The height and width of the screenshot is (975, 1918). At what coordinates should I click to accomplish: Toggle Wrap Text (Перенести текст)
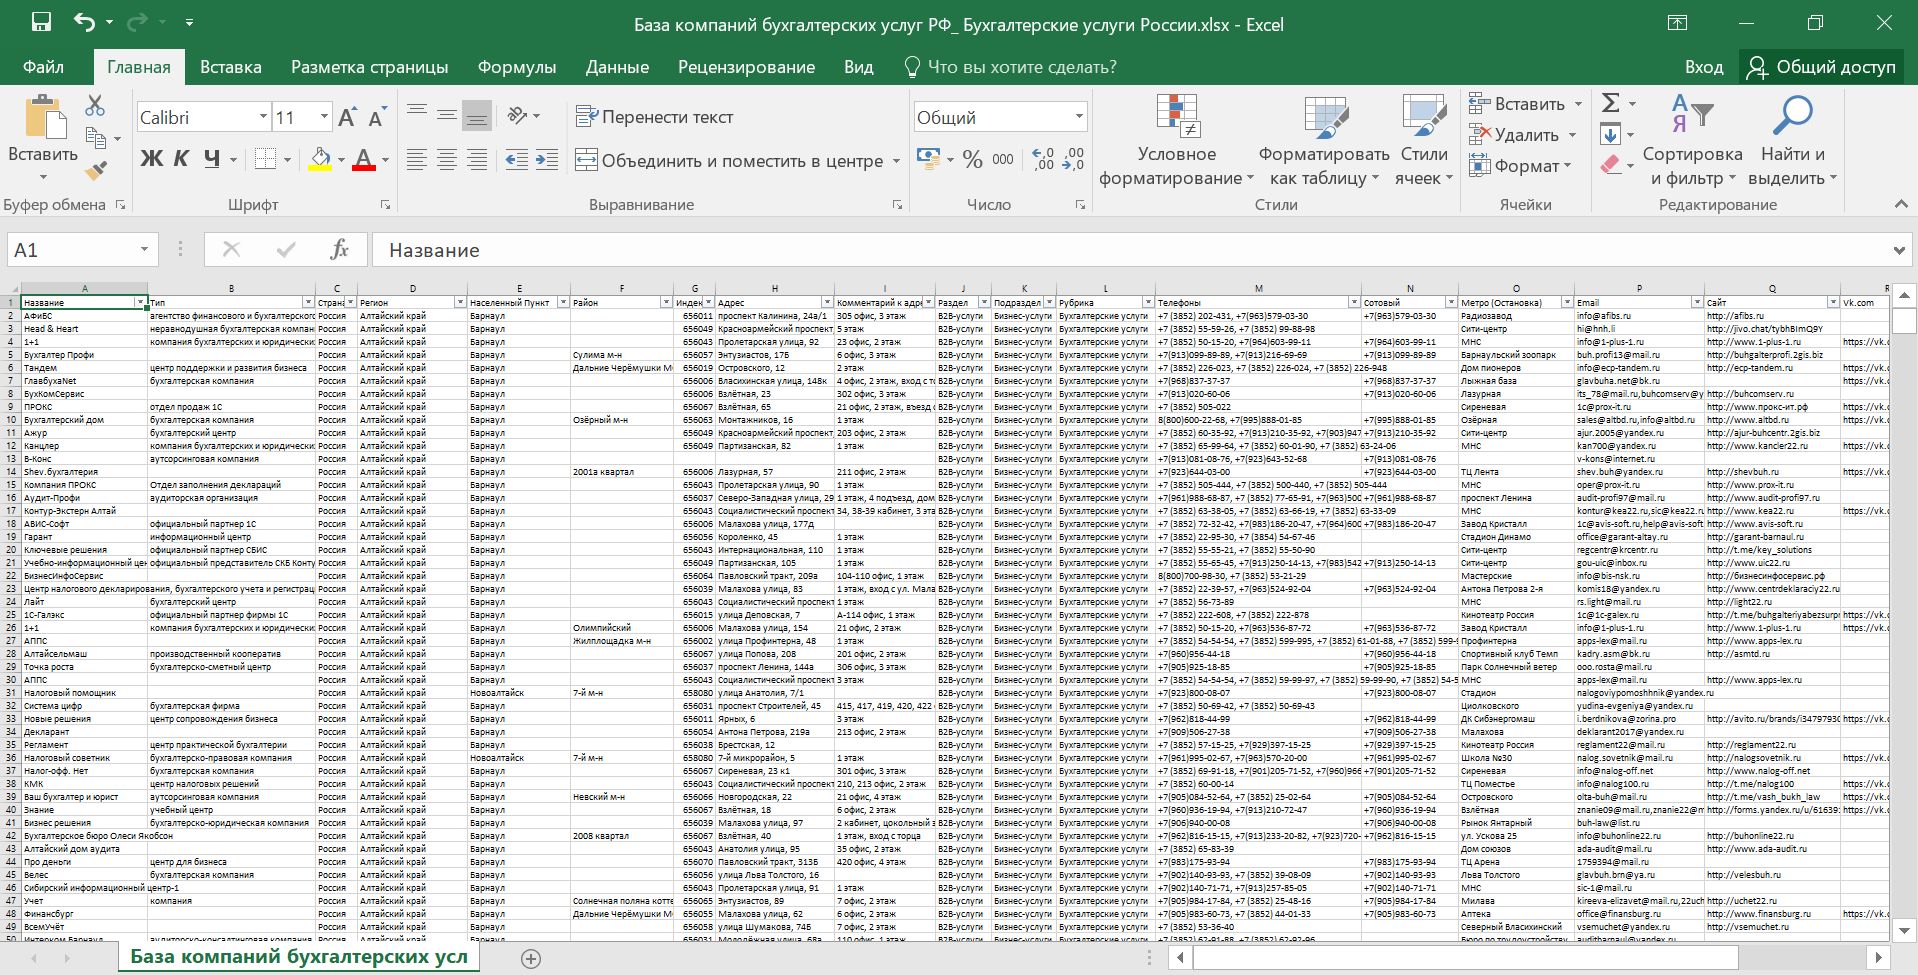coord(655,117)
